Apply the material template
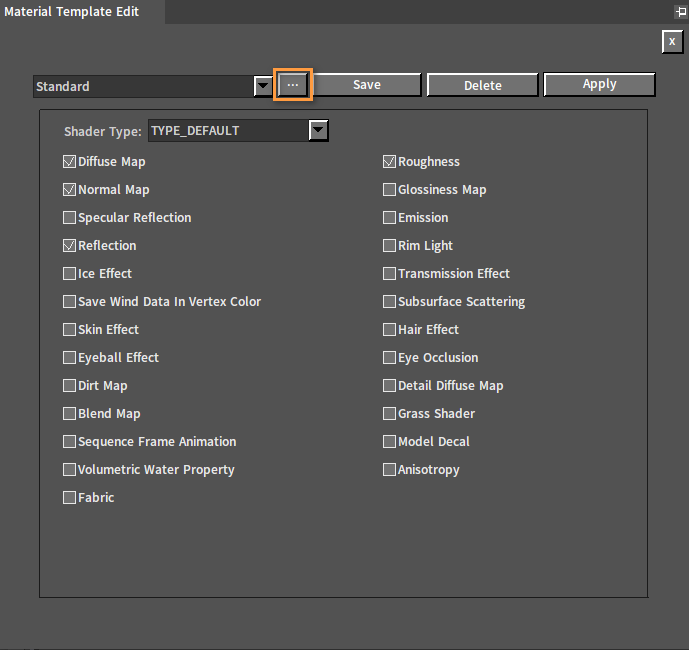 599,85
